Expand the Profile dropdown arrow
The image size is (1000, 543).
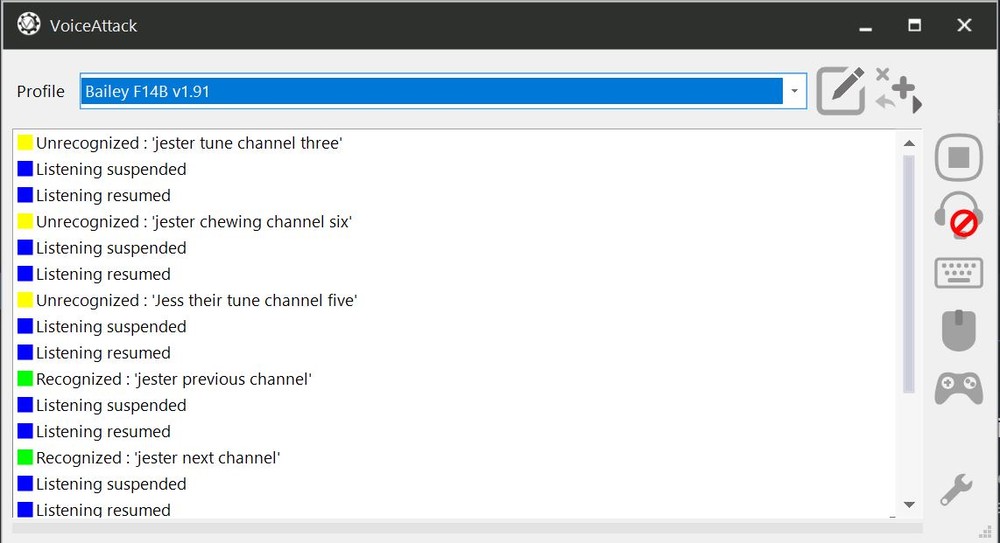(794, 91)
